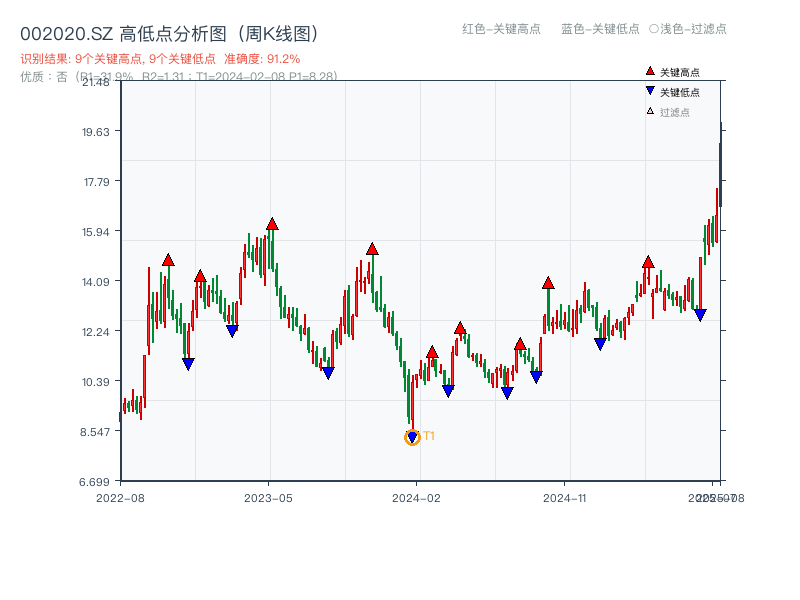Viewport: 800px width, 600px height.
Task: Select the red key-high triangle near 12.24 in spring 2024
Action: [x=460, y=328]
